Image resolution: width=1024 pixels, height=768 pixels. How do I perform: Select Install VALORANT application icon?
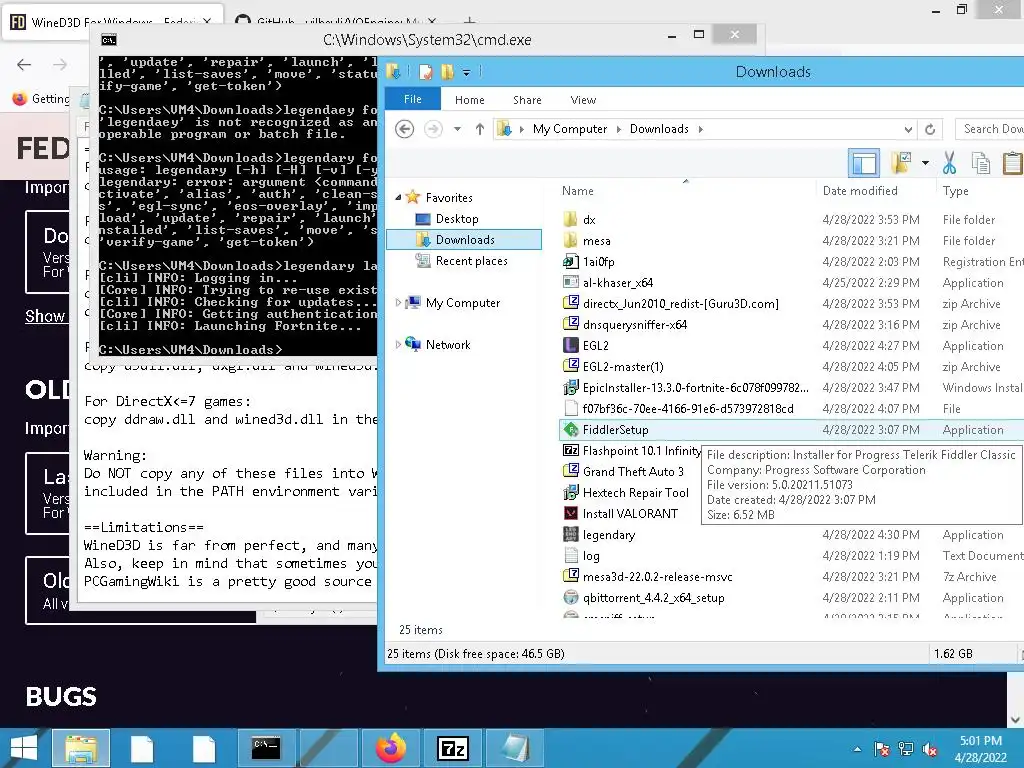point(571,513)
